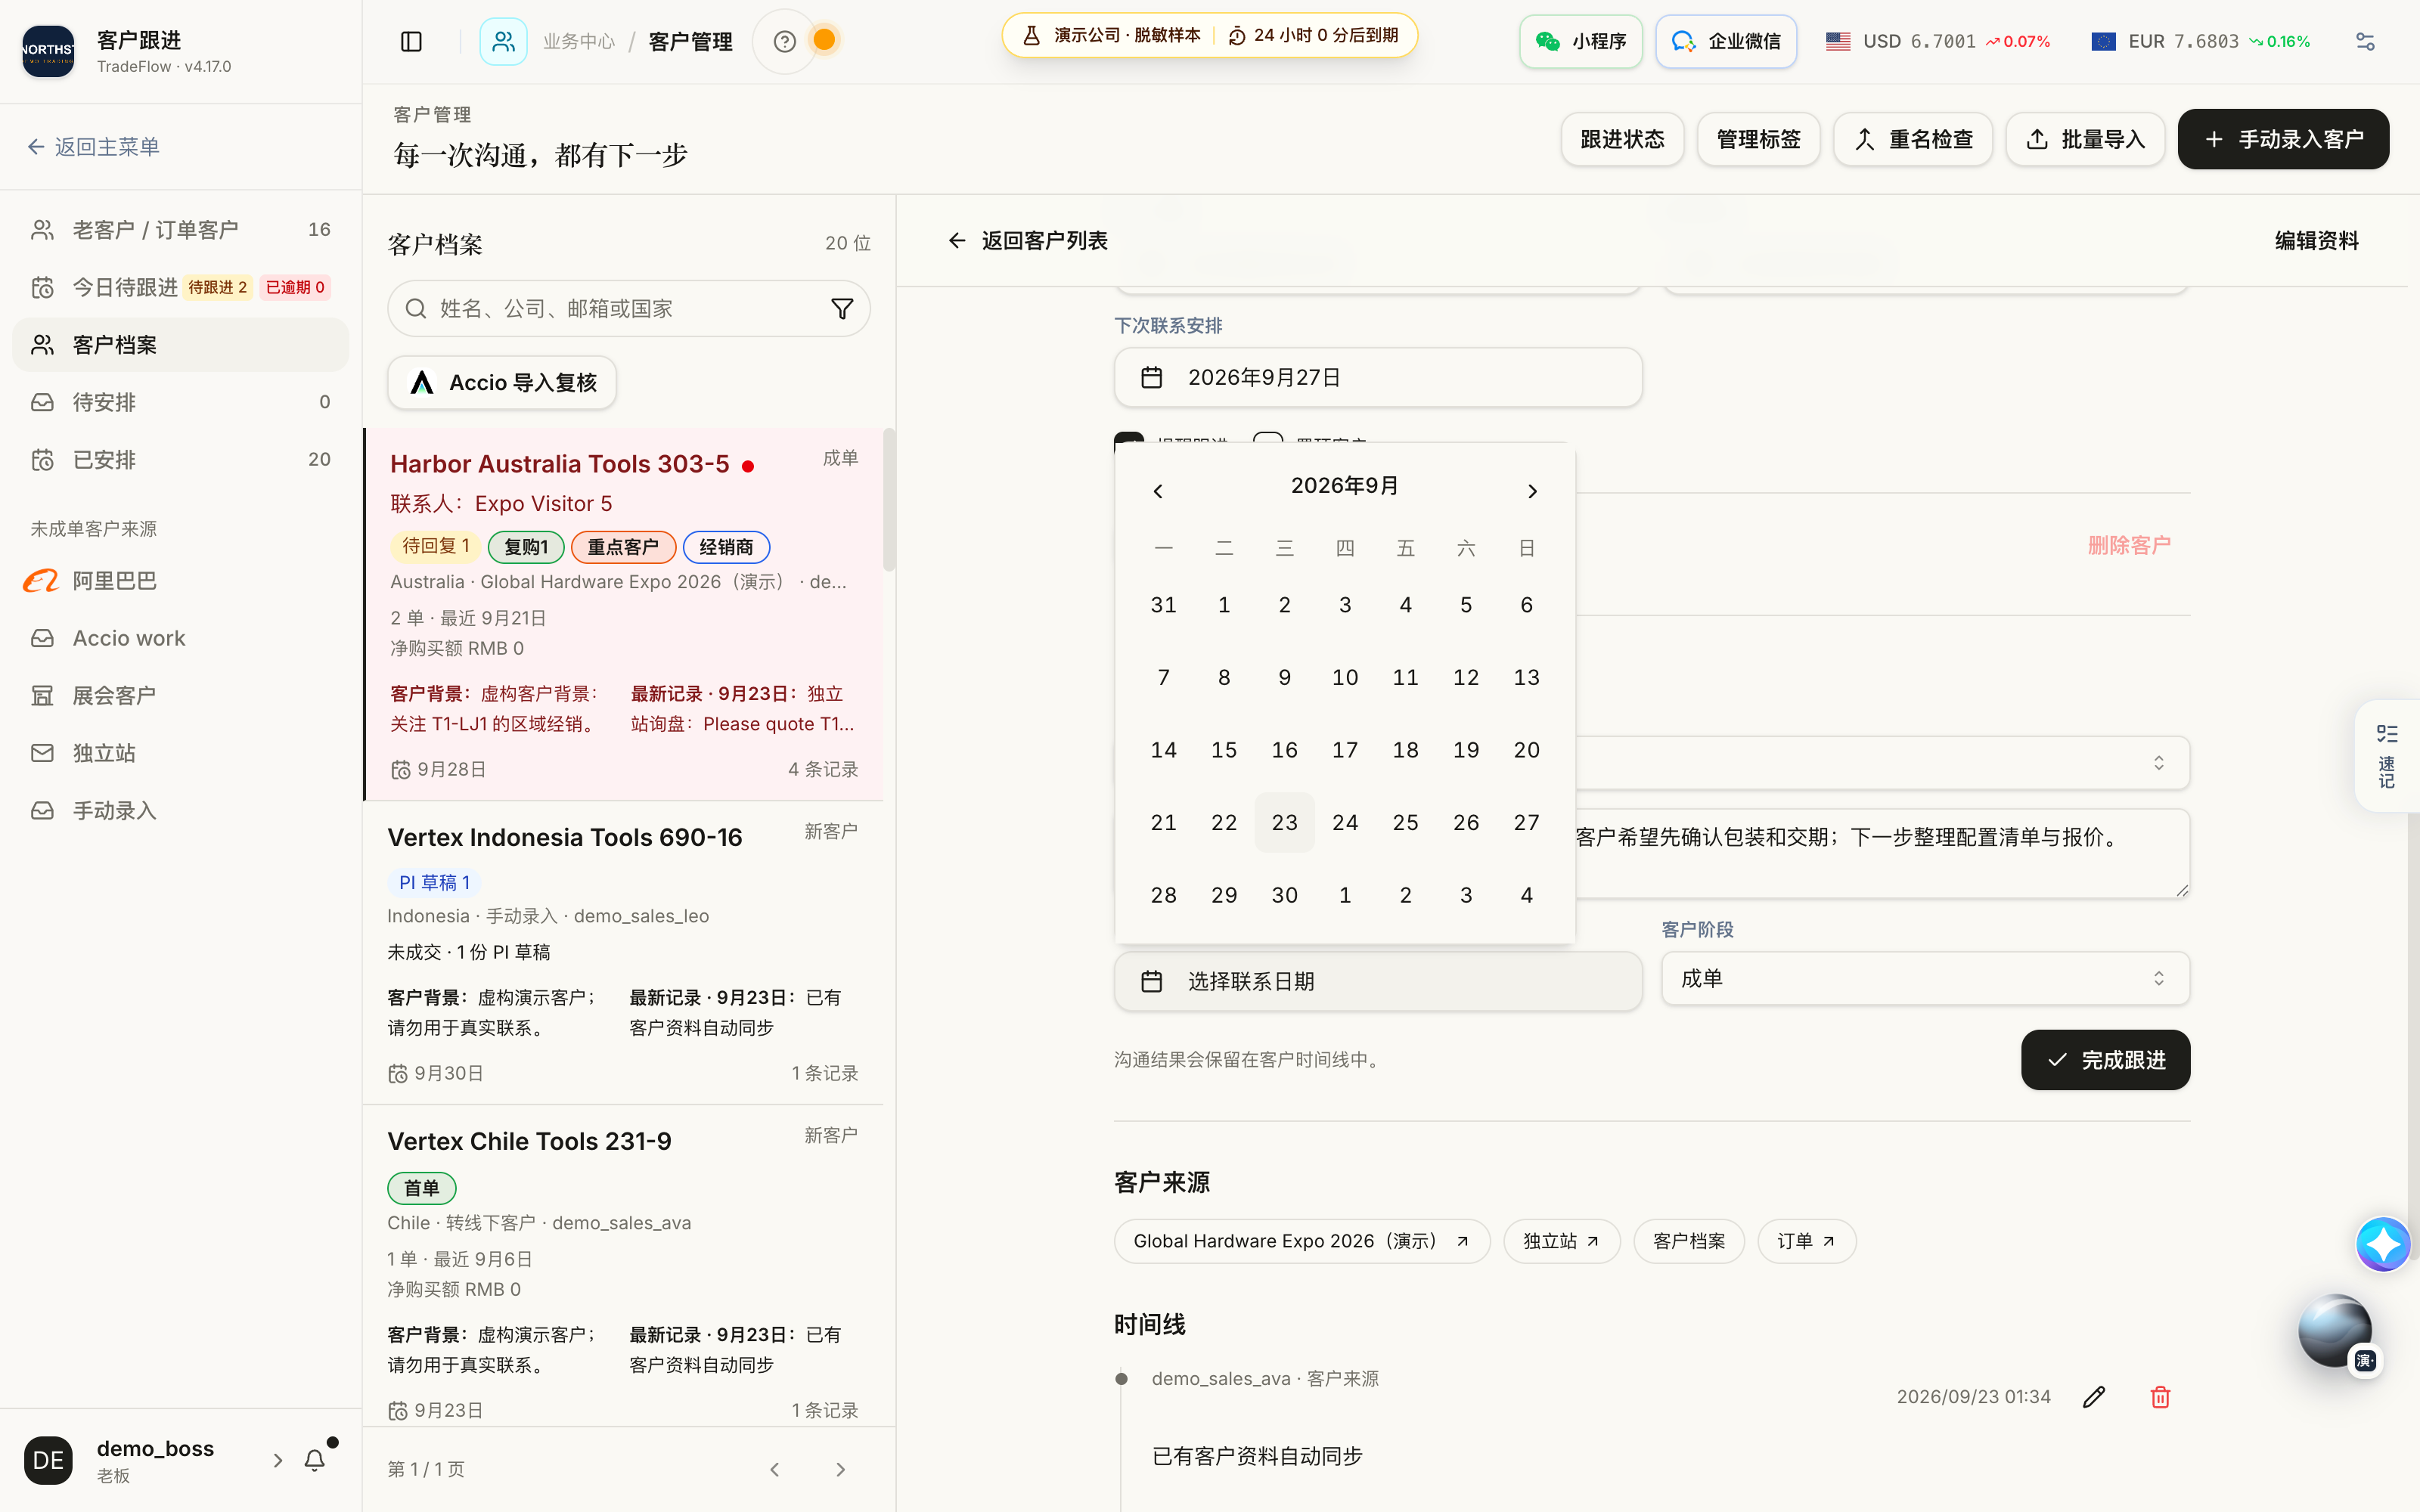The height and width of the screenshot is (1512, 2420).
Task: Click the DE user avatar
Action: (x=48, y=1460)
